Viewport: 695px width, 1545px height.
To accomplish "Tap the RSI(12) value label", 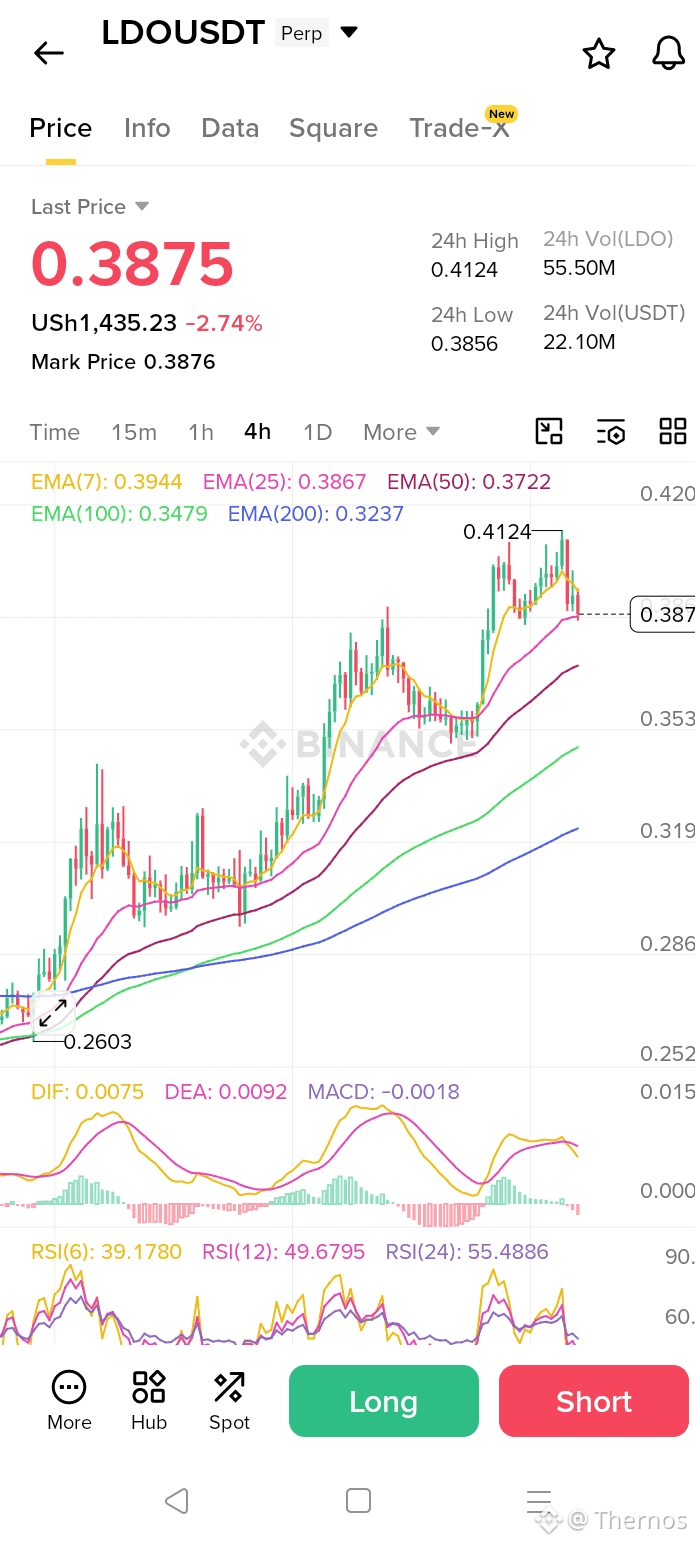I will pos(284,1252).
